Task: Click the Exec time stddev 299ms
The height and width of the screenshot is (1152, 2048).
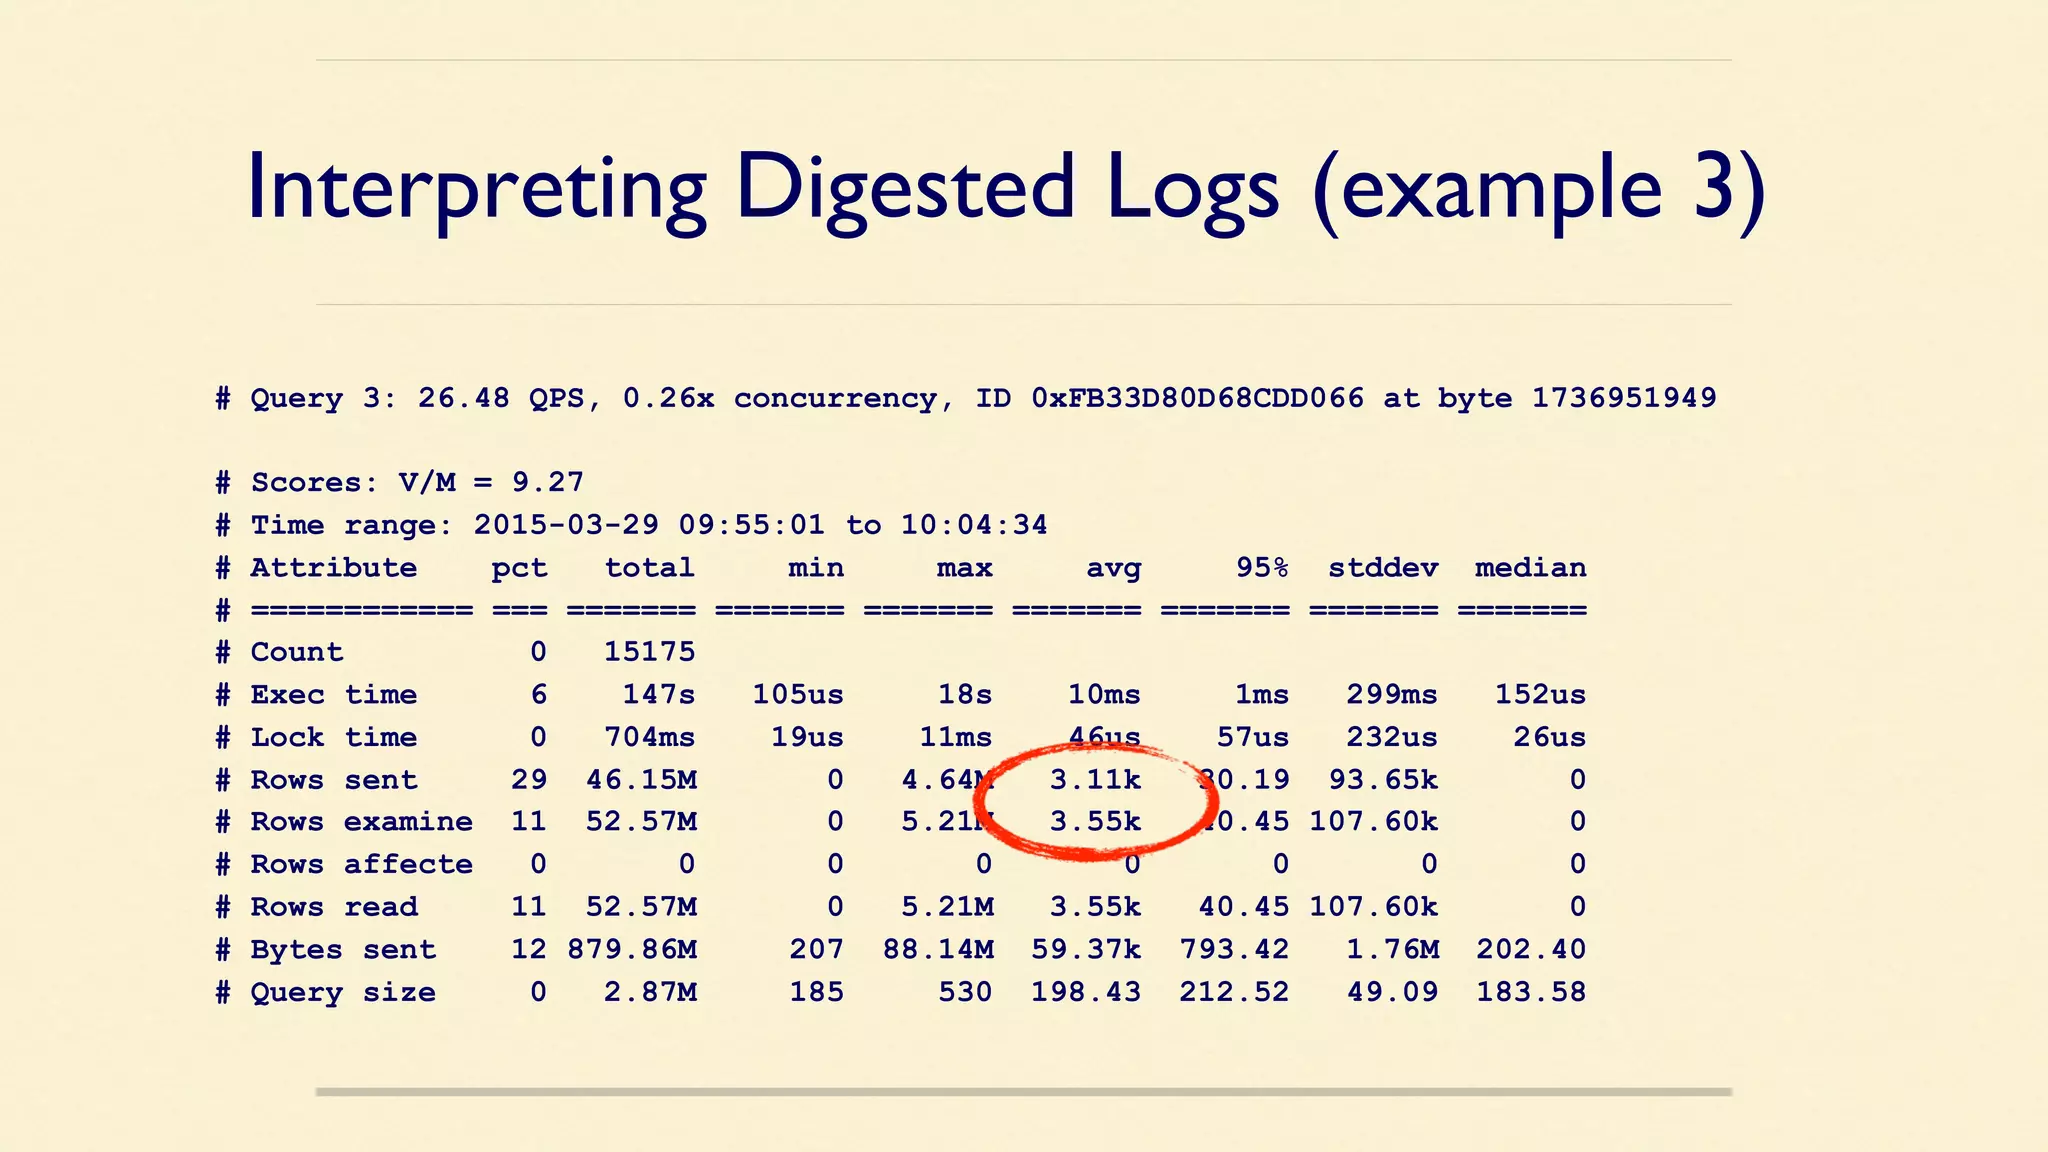Action: pyautogui.click(x=1392, y=695)
